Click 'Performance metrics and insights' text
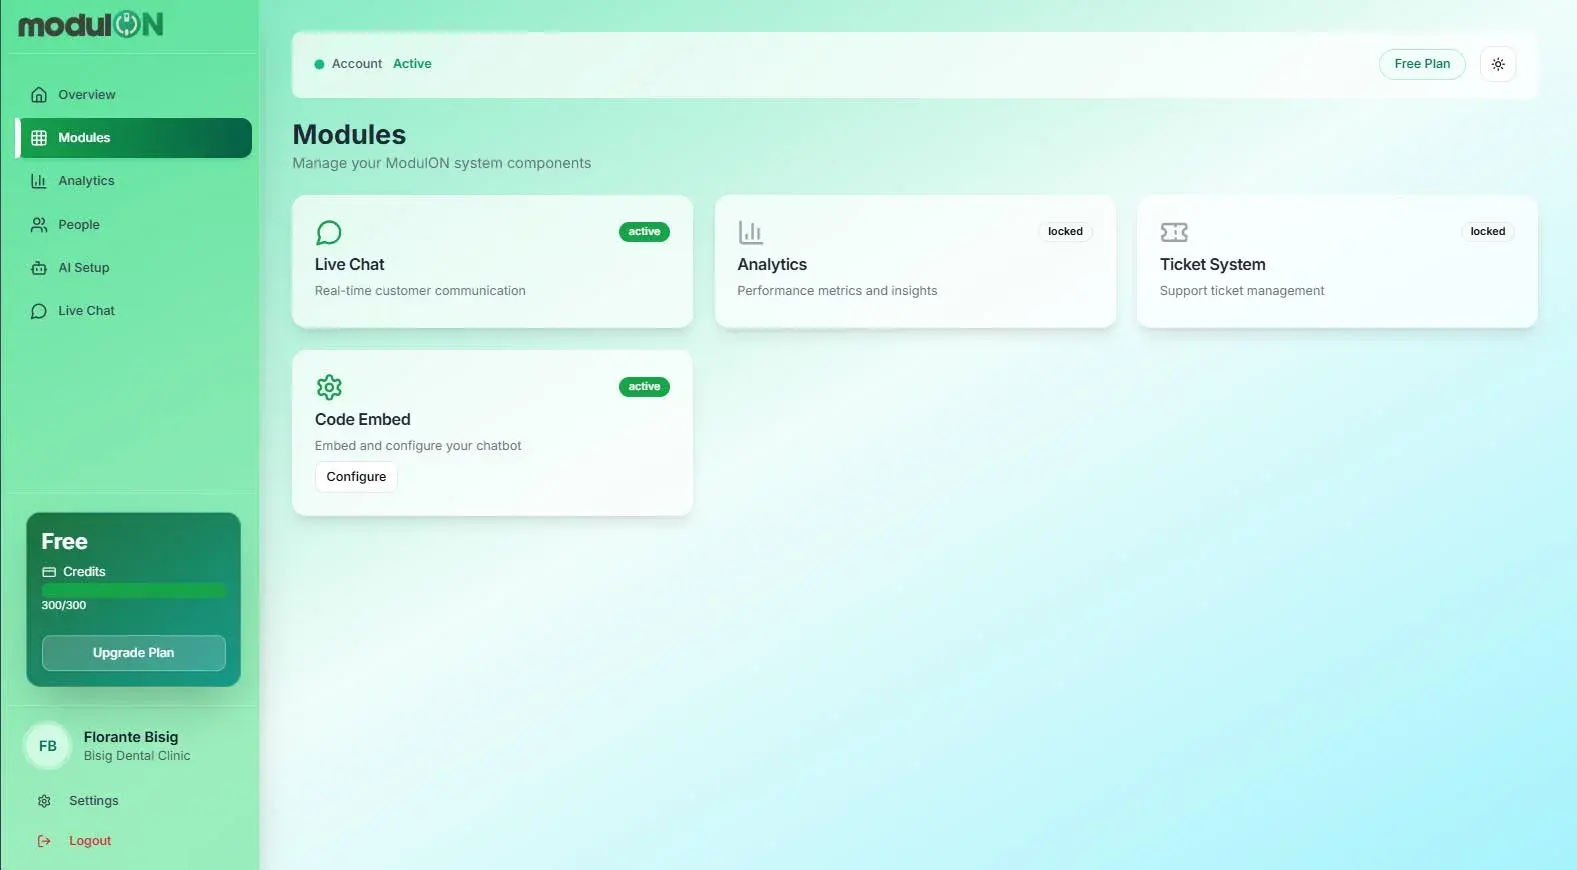This screenshot has height=870, width=1577. (x=837, y=291)
